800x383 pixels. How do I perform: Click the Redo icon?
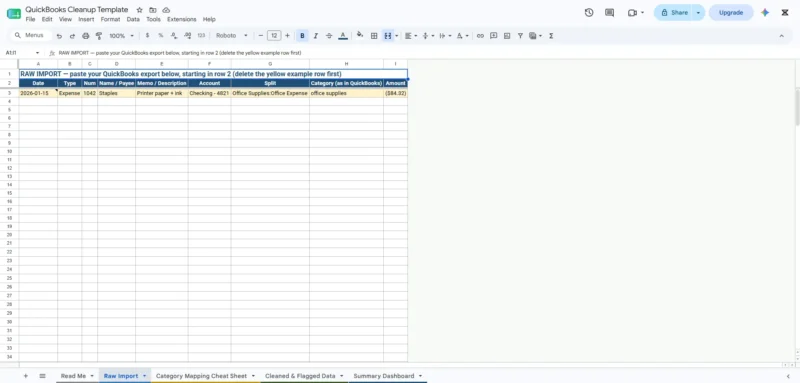(72, 36)
